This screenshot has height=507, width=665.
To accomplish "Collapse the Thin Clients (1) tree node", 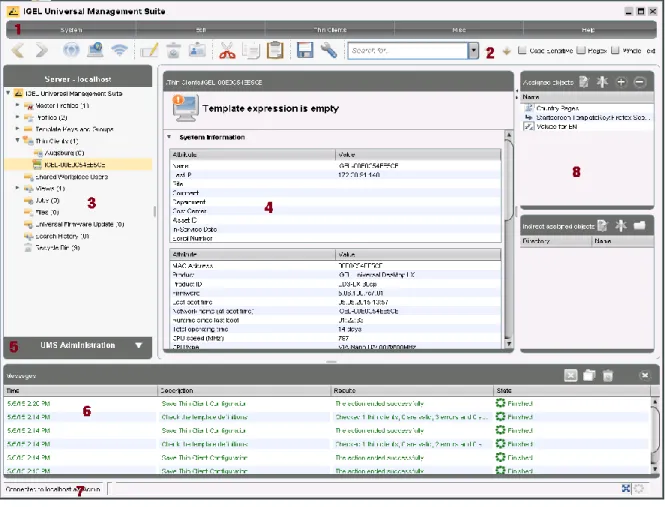I will (x=17, y=140).
